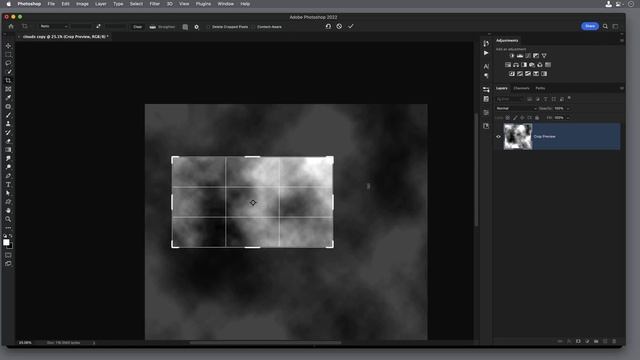Open the Actions play panel icon
The height and width of the screenshot is (360, 640).
pos(486,53)
